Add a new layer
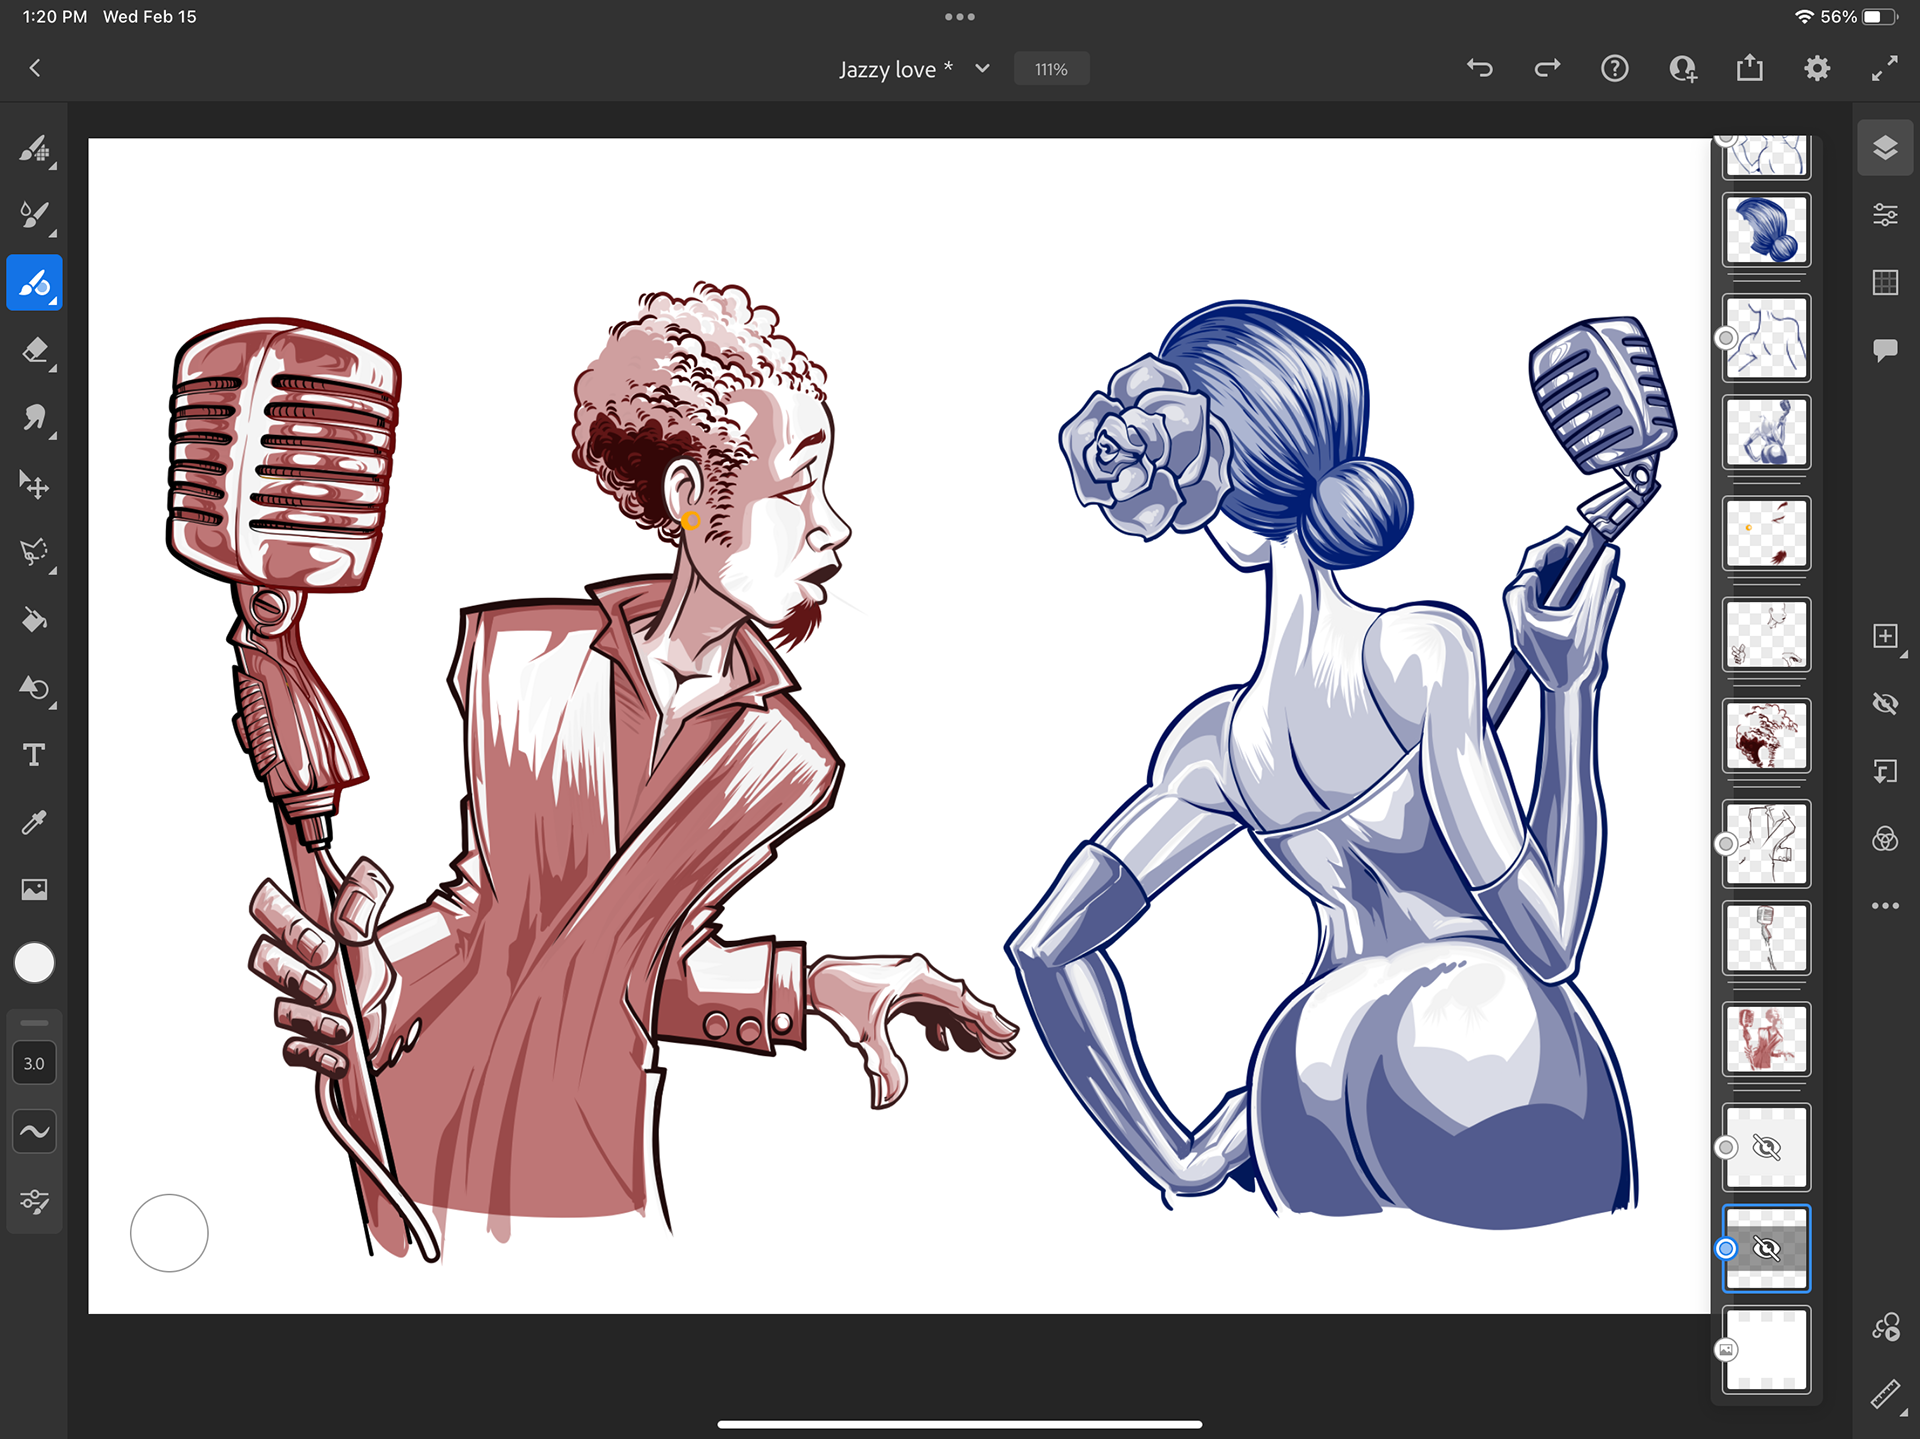The width and height of the screenshot is (1920, 1439). tap(1885, 637)
